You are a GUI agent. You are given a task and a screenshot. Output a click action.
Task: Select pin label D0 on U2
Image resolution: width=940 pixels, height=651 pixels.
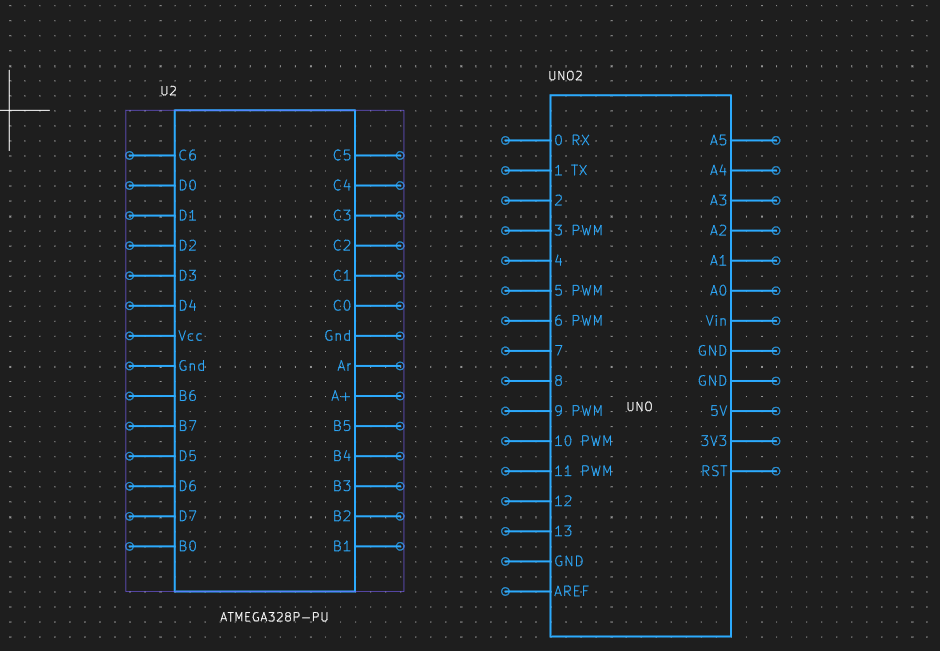[188, 186]
